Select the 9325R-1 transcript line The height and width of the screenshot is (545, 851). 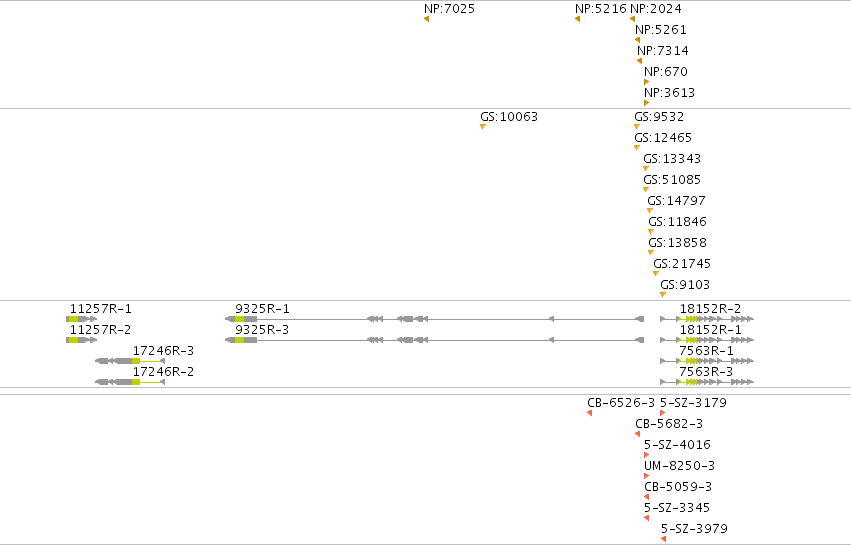435,319
